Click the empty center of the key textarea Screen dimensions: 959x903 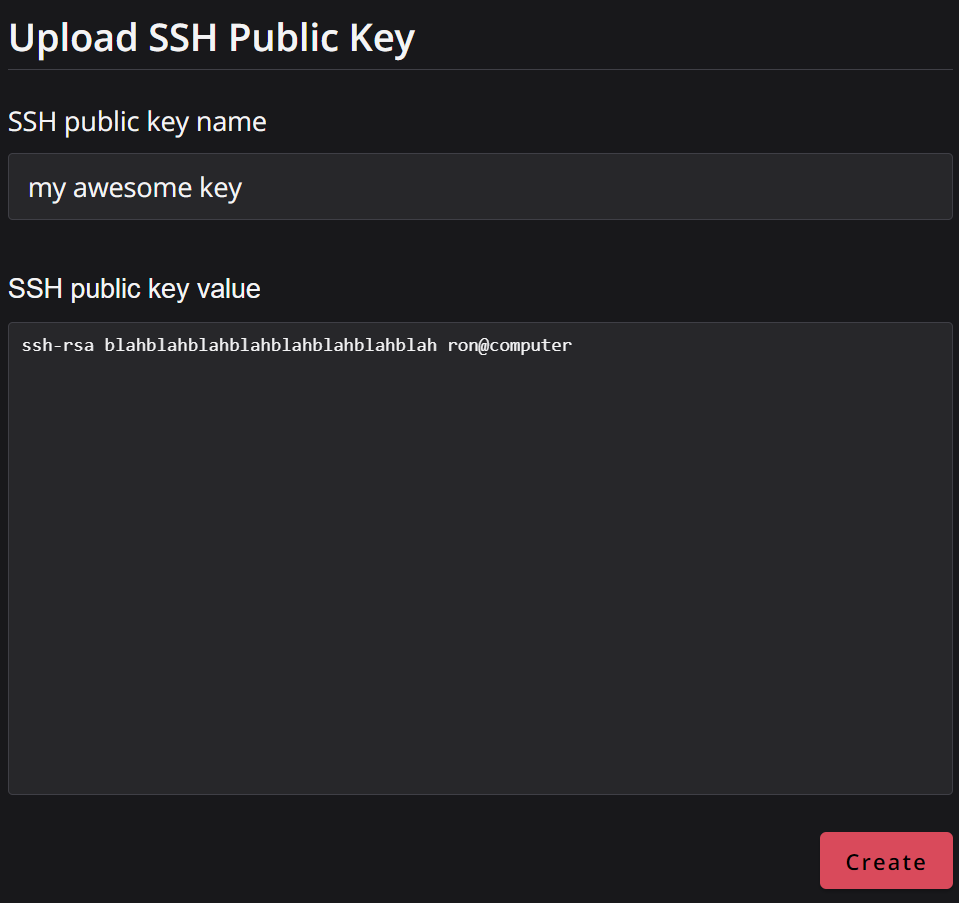[x=480, y=560]
